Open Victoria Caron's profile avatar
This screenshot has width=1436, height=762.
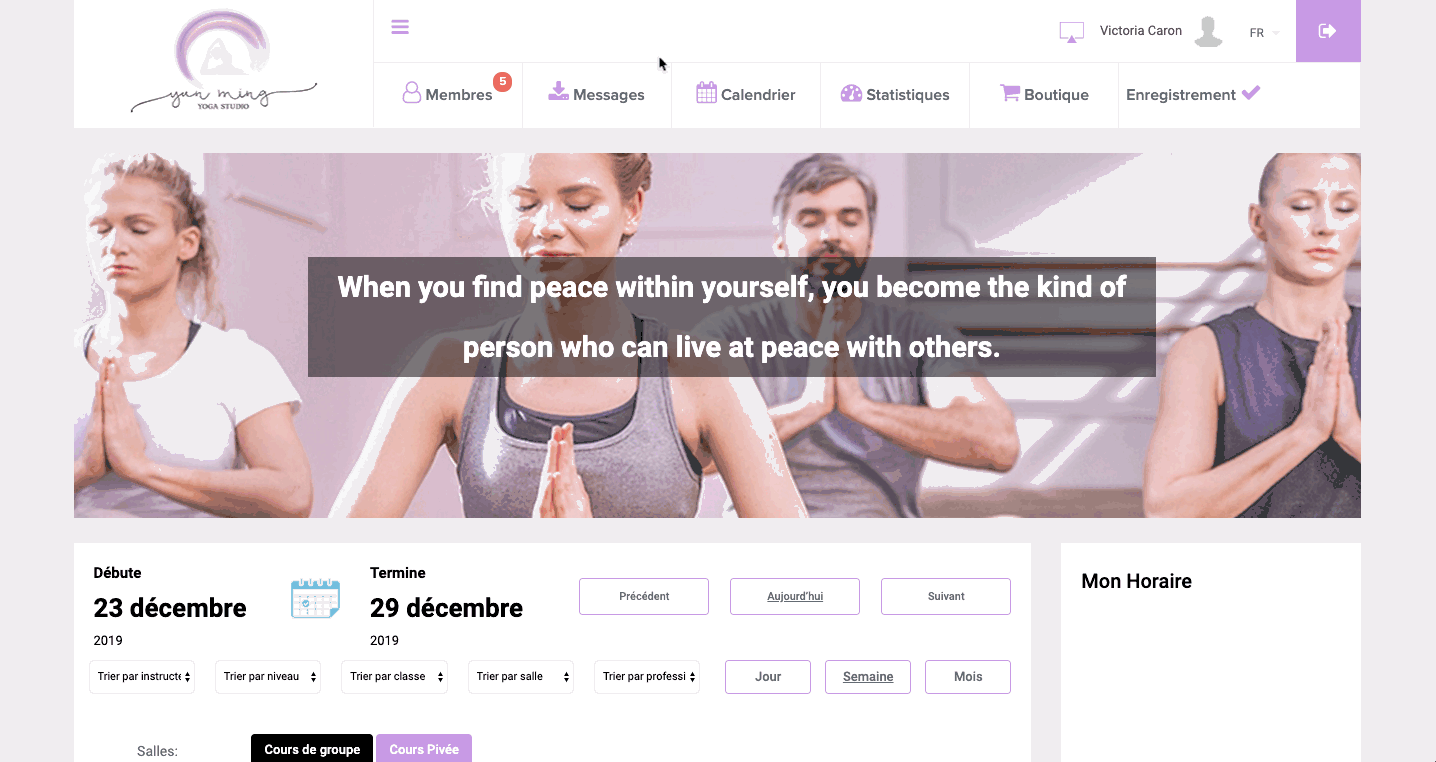tap(1209, 32)
